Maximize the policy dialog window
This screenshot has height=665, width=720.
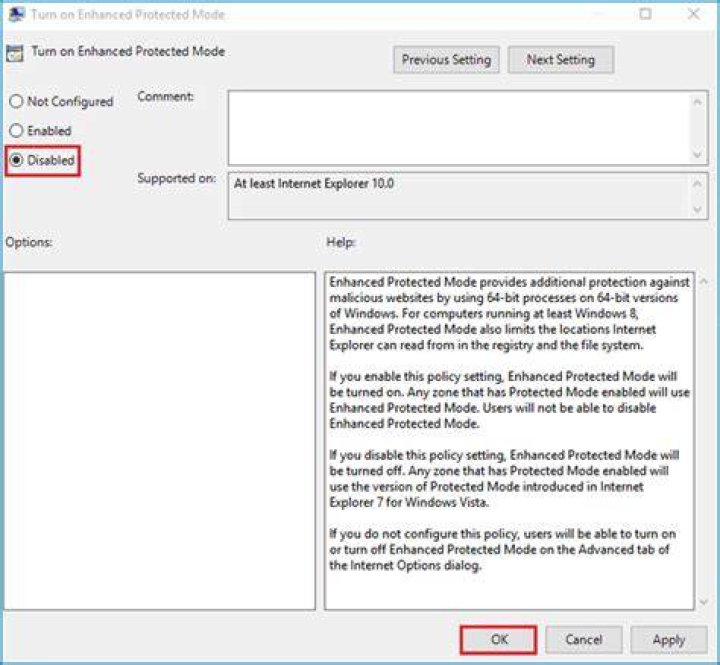(x=645, y=14)
